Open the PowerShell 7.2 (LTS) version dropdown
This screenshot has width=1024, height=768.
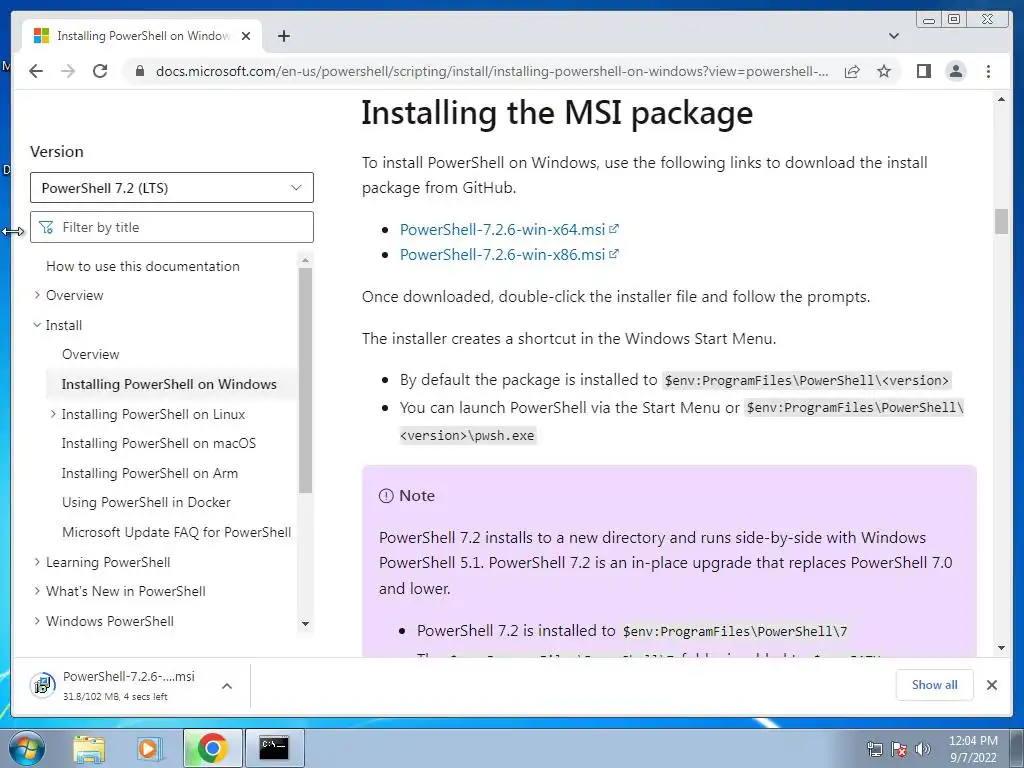[172, 188]
